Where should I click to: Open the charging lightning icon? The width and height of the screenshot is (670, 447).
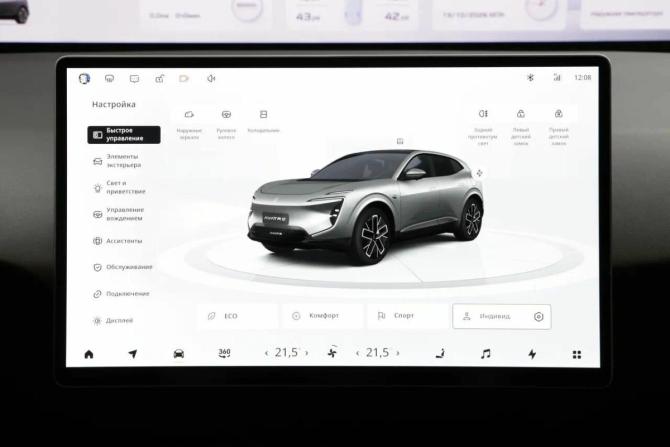[x=532, y=354]
